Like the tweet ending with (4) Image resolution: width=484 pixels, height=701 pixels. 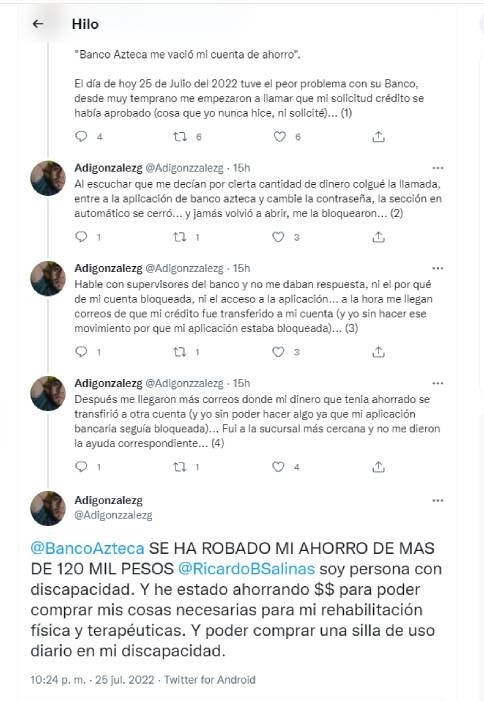click(278, 467)
